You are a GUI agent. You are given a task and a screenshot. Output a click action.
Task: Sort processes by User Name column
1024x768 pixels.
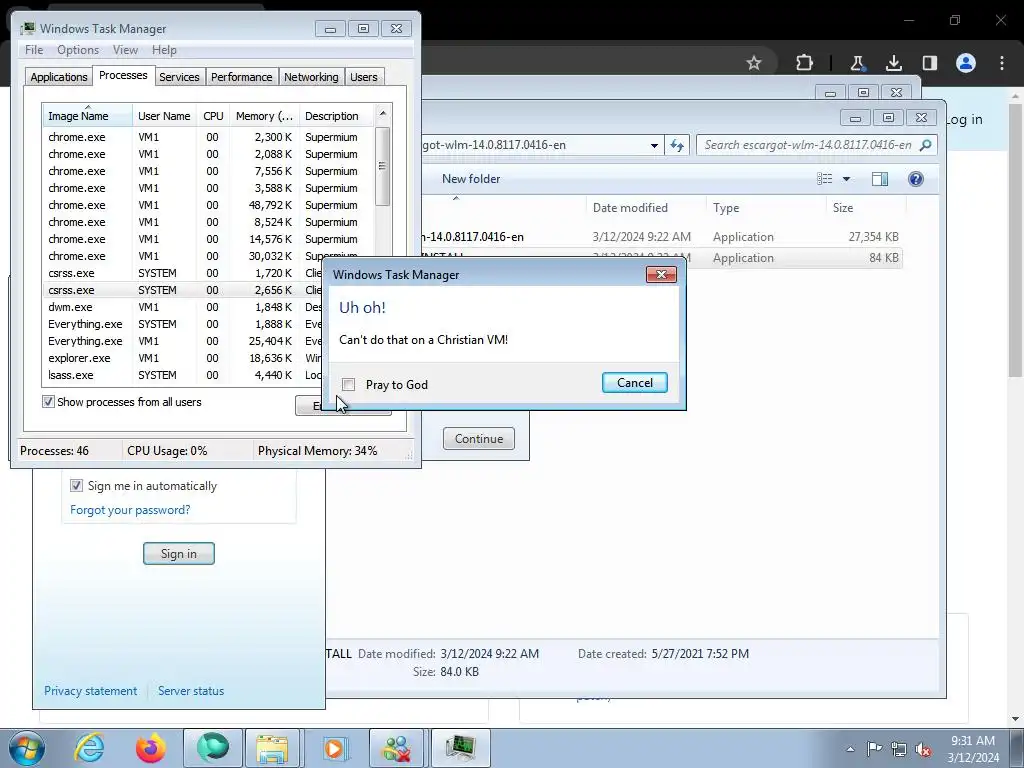164,116
